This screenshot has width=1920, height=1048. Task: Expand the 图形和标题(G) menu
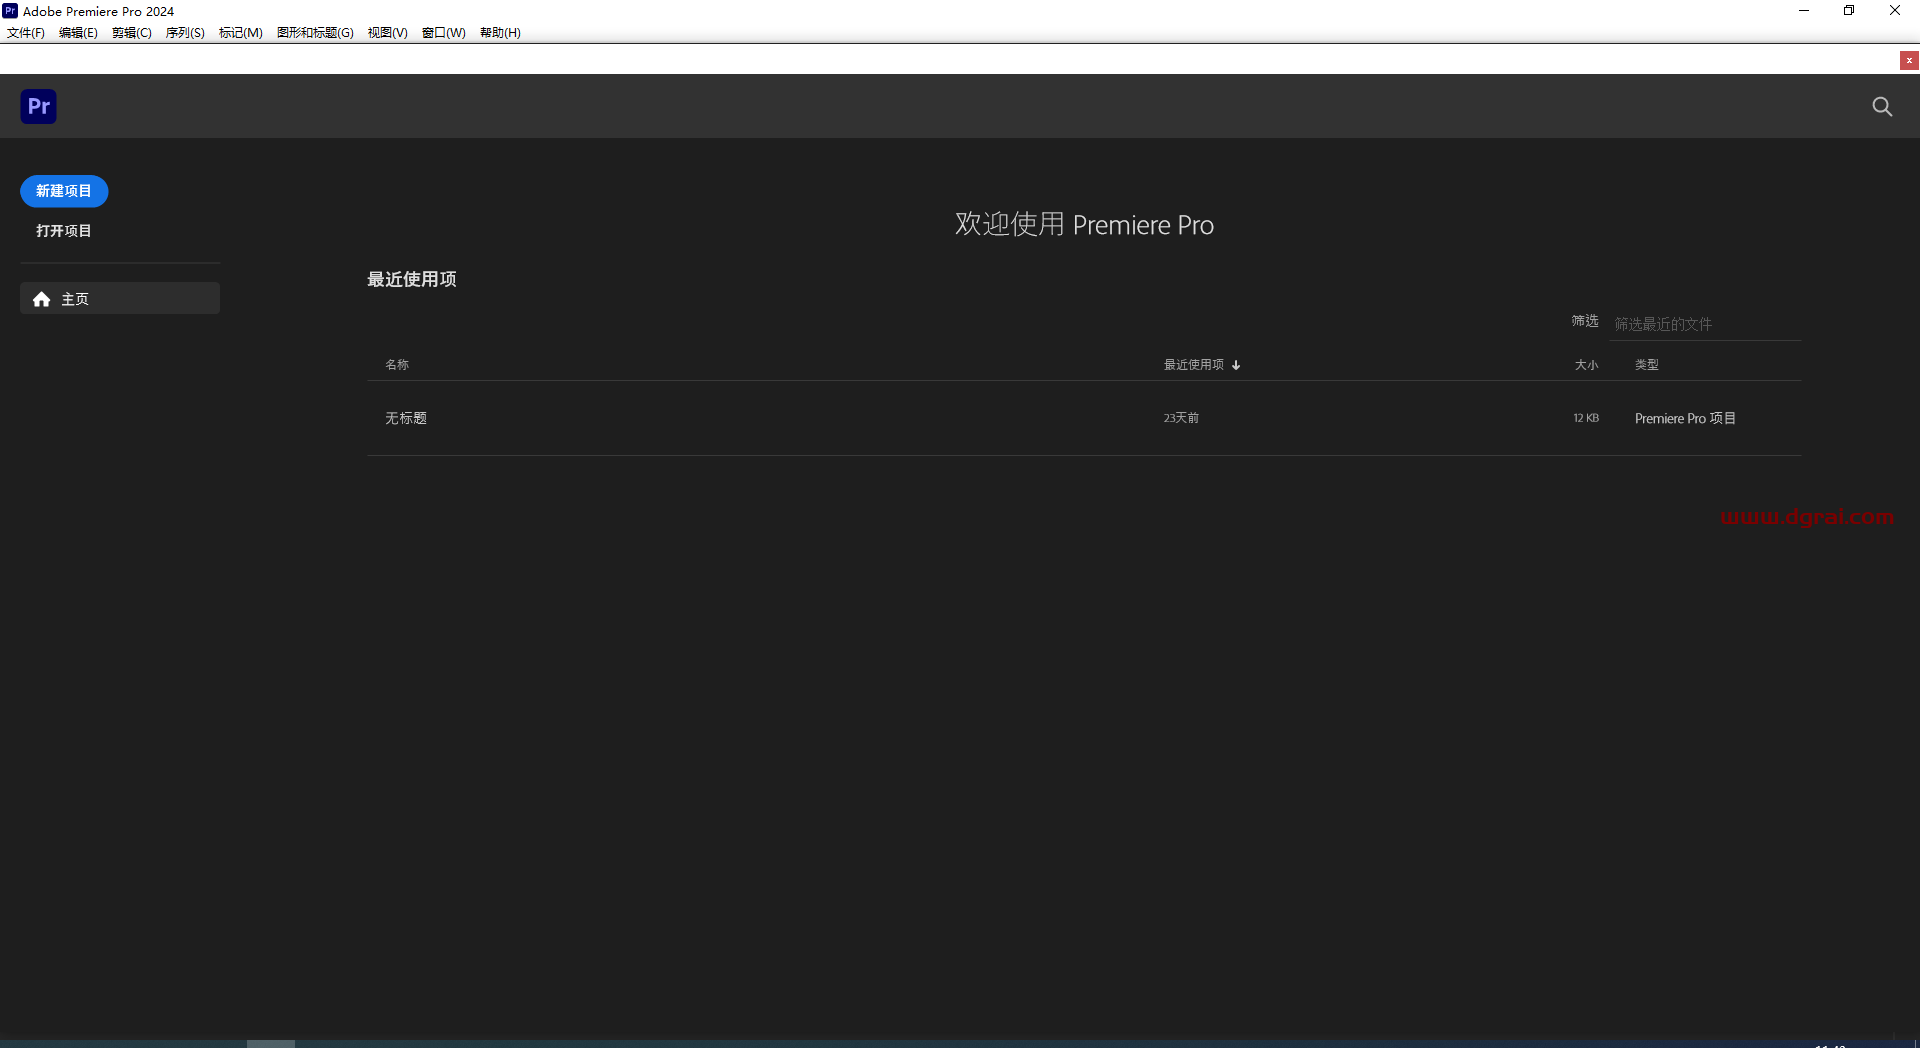click(315, 33)
